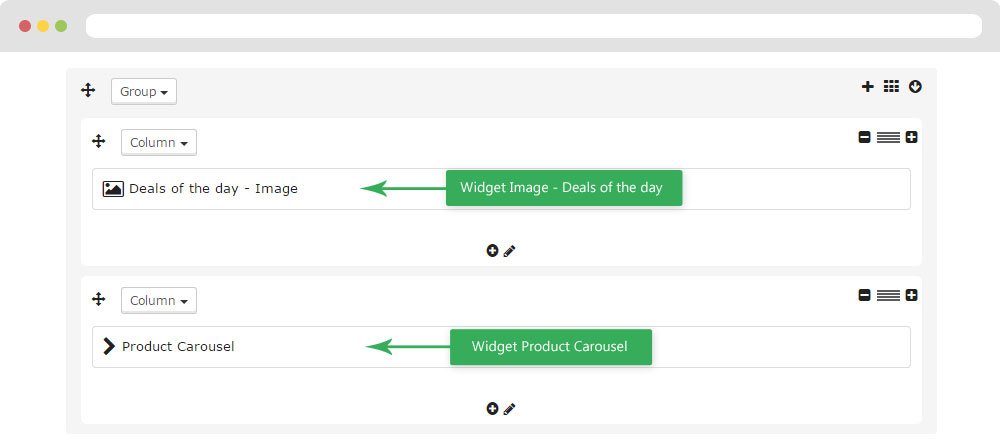Click the first column's width lines icon
This screenshot has width=1000, height=445.
(888, 137)
